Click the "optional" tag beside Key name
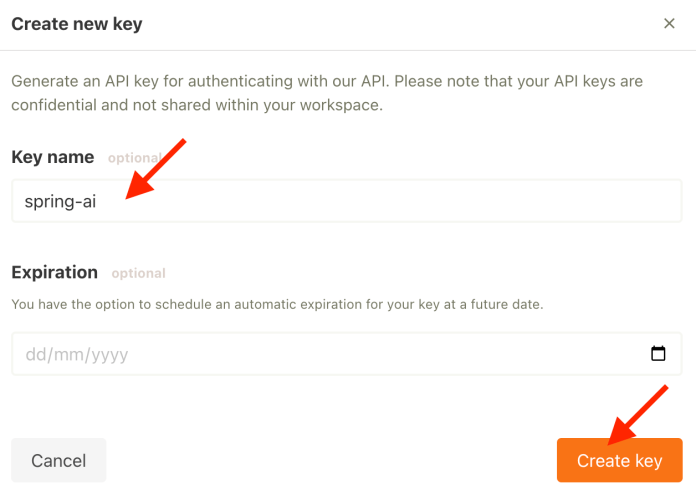696x494 pixels. [x=134, y=158]
